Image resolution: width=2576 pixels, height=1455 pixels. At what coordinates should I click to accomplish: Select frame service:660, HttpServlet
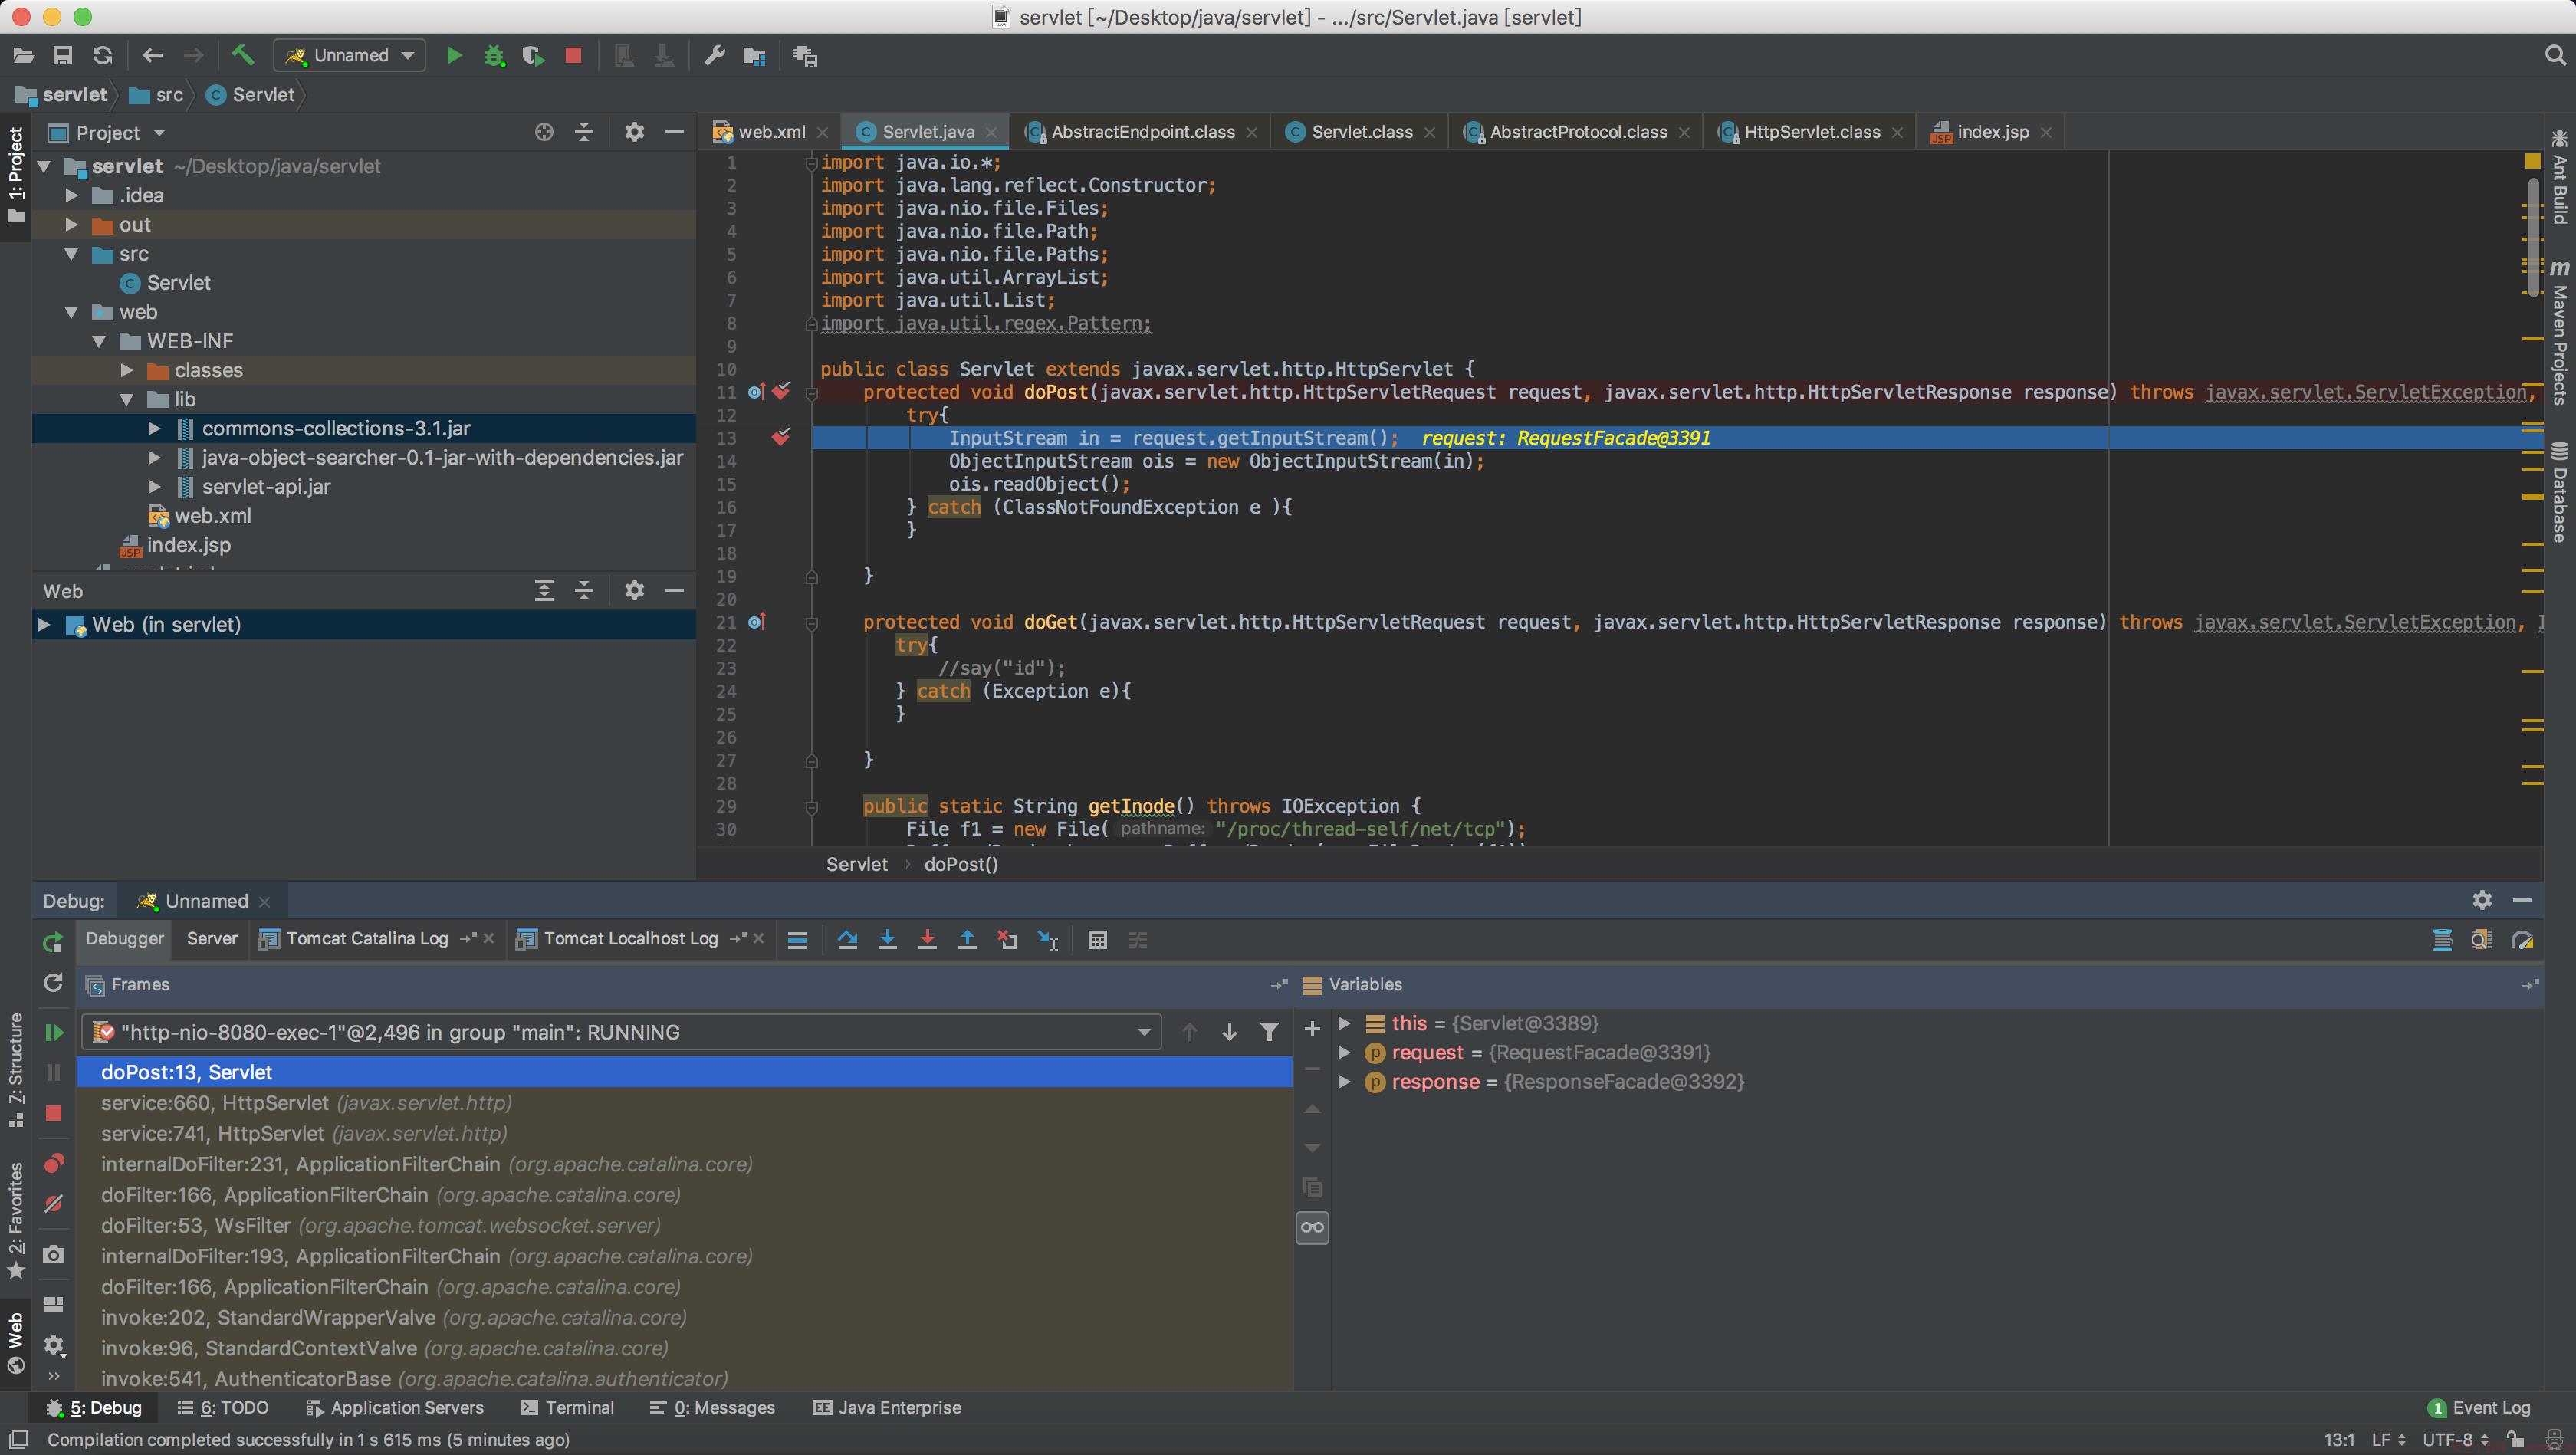click(x=685, y=1102)
